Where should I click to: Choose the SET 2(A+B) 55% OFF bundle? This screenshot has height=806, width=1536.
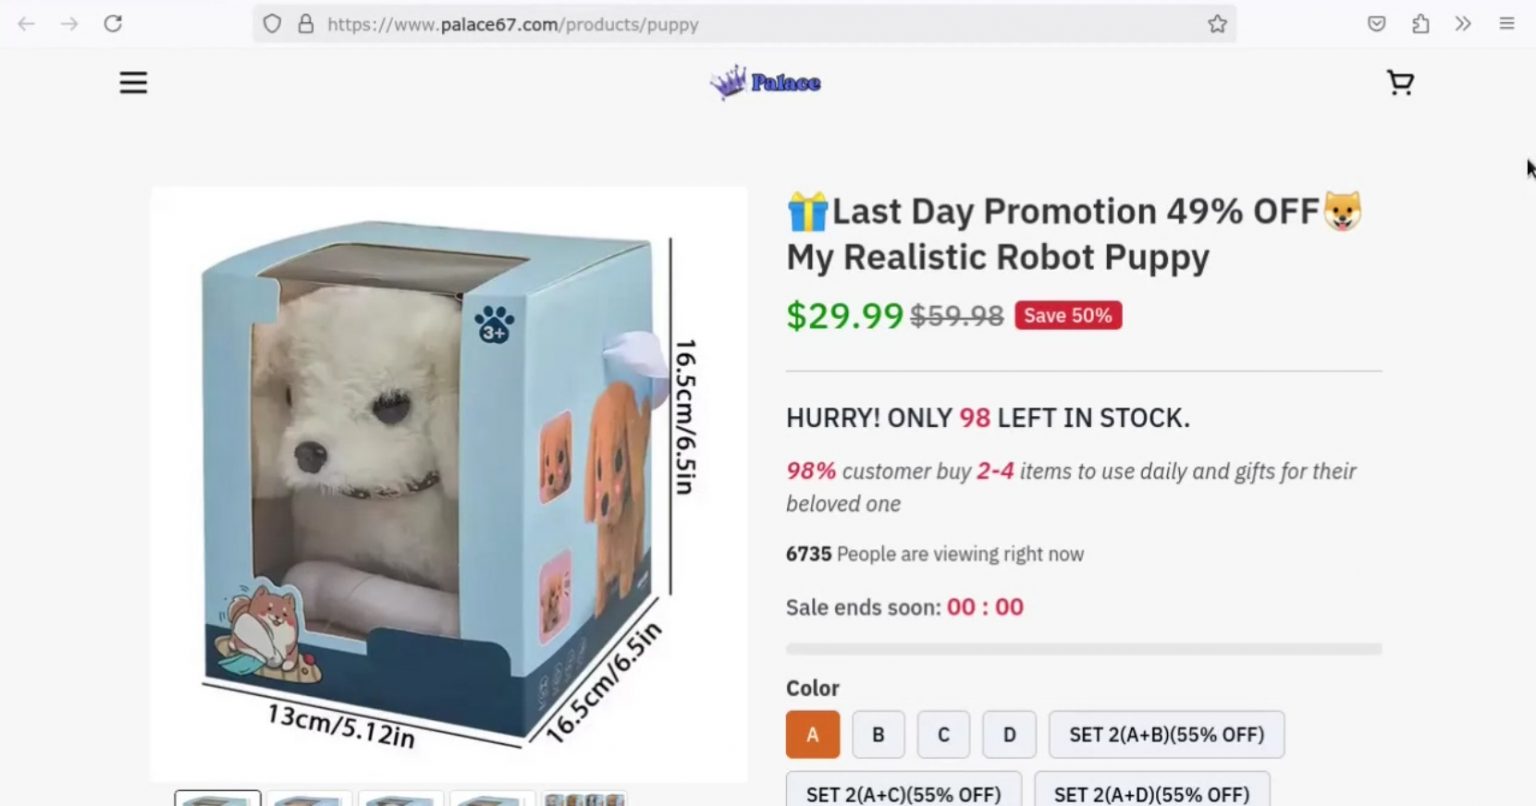point(1166,734)
